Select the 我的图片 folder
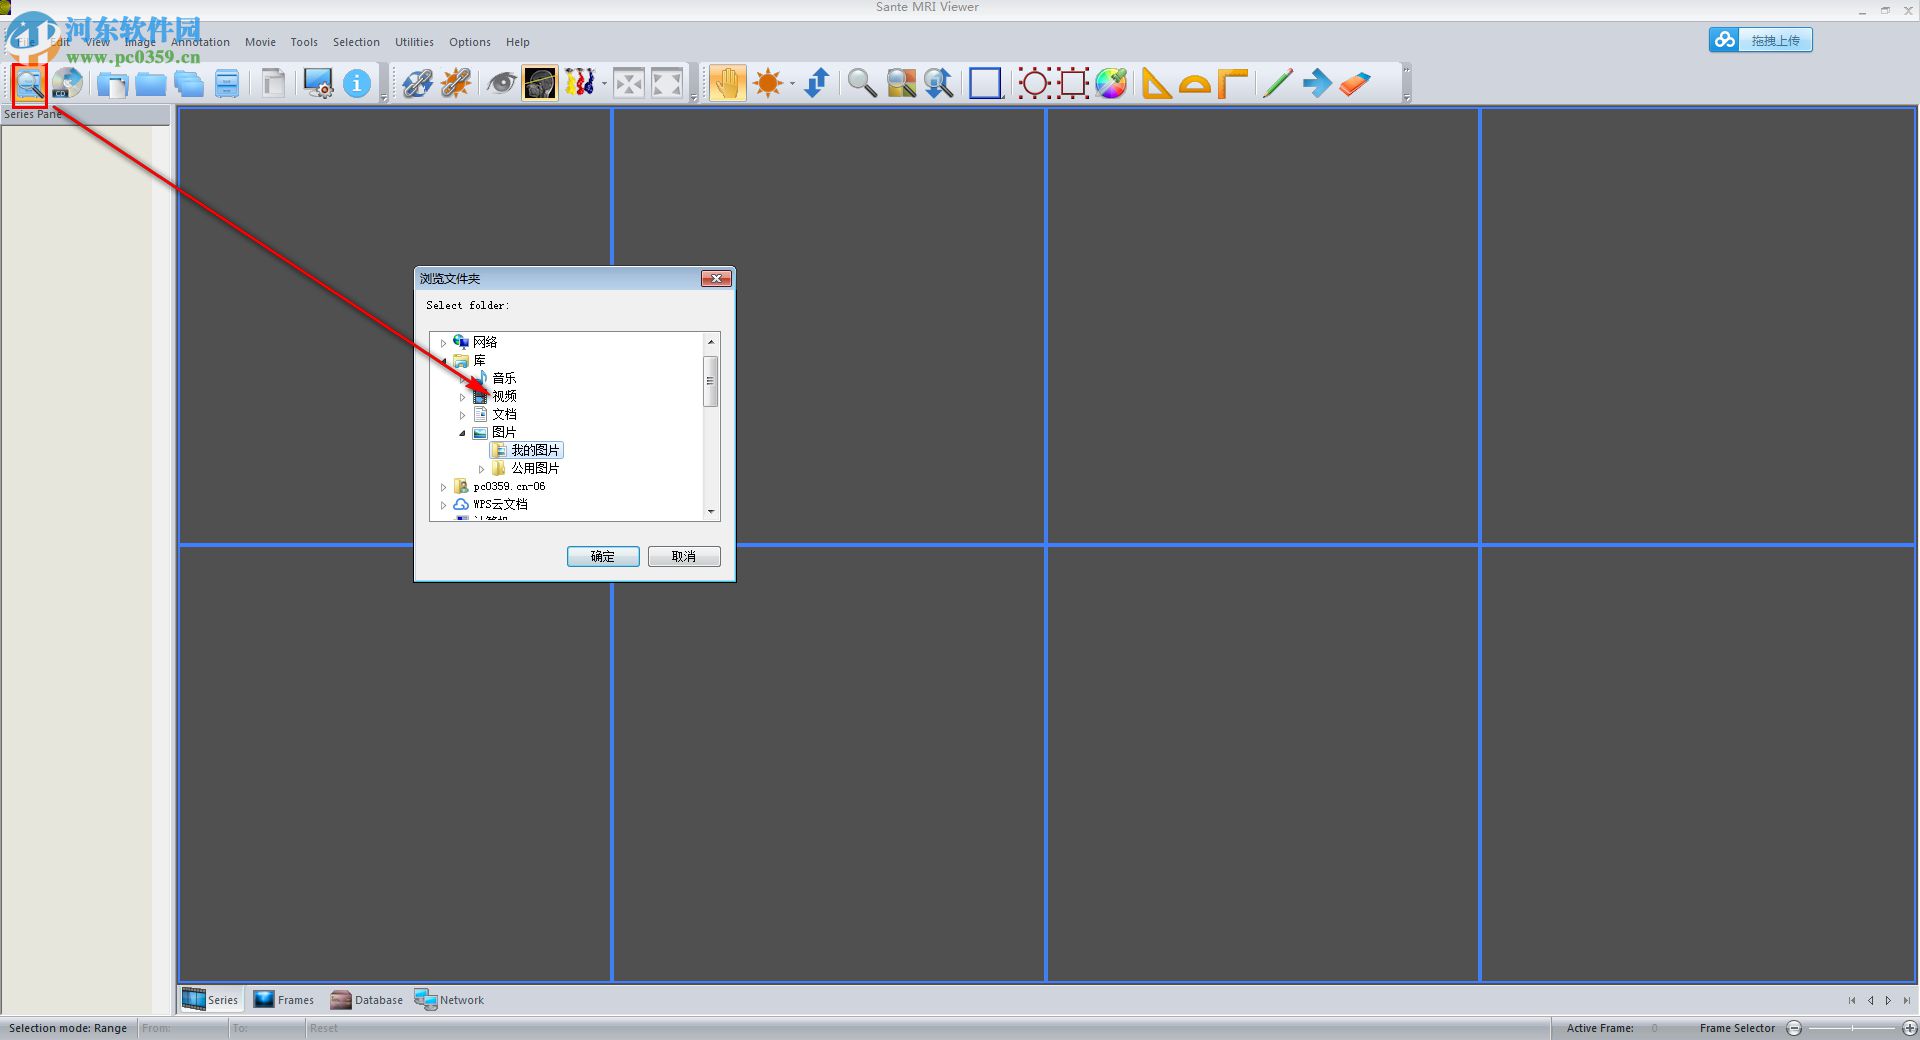The image size is (1920, 1040). tap(533, 450)
